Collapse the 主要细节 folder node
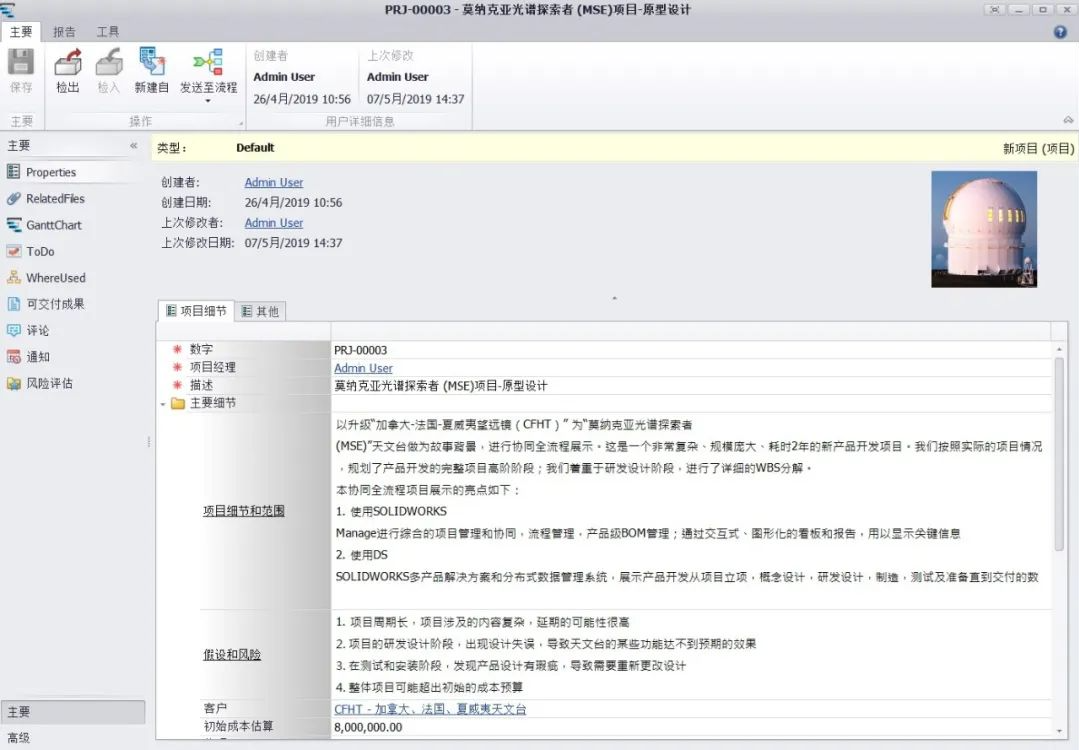The width and height of the screenshot is (1079, 750). (x=163, y=404)
